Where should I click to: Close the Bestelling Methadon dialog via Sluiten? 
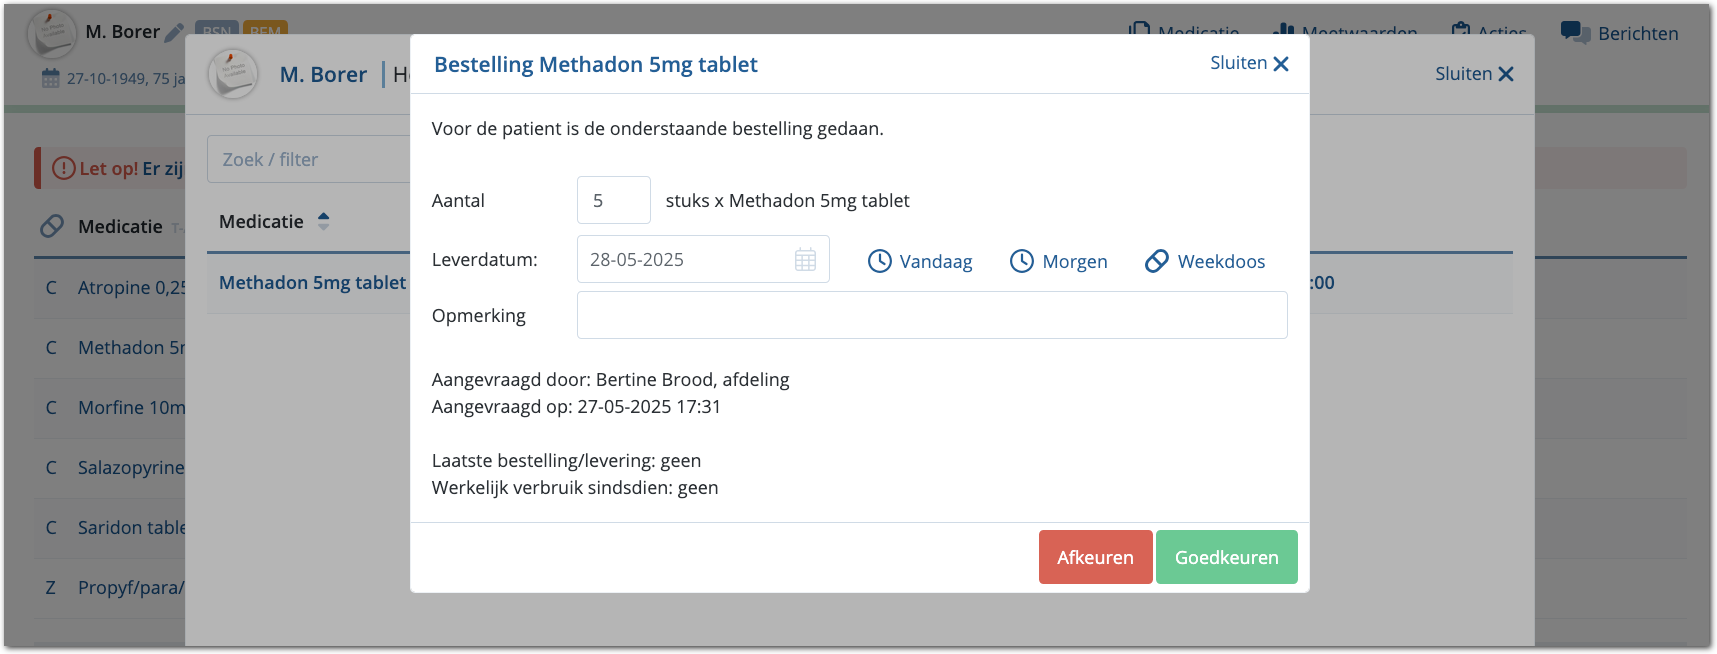[1249, 63]
